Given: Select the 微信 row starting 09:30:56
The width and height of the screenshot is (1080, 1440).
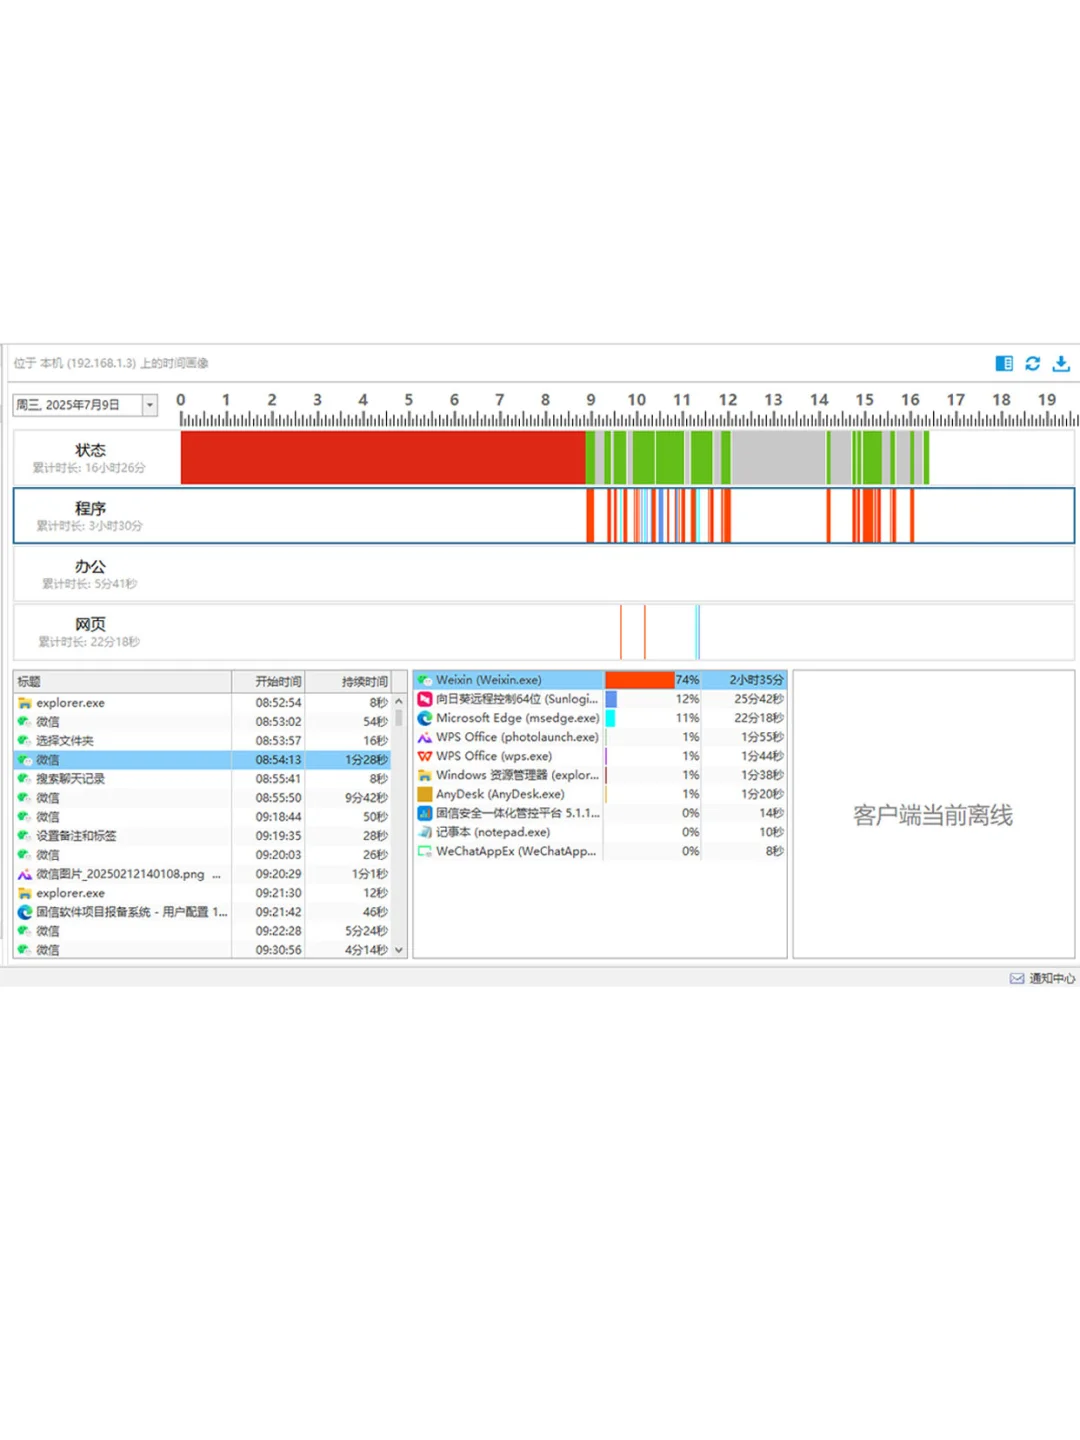Looking at the screenshot, I should pyautogui.click(x=202, y=950).
